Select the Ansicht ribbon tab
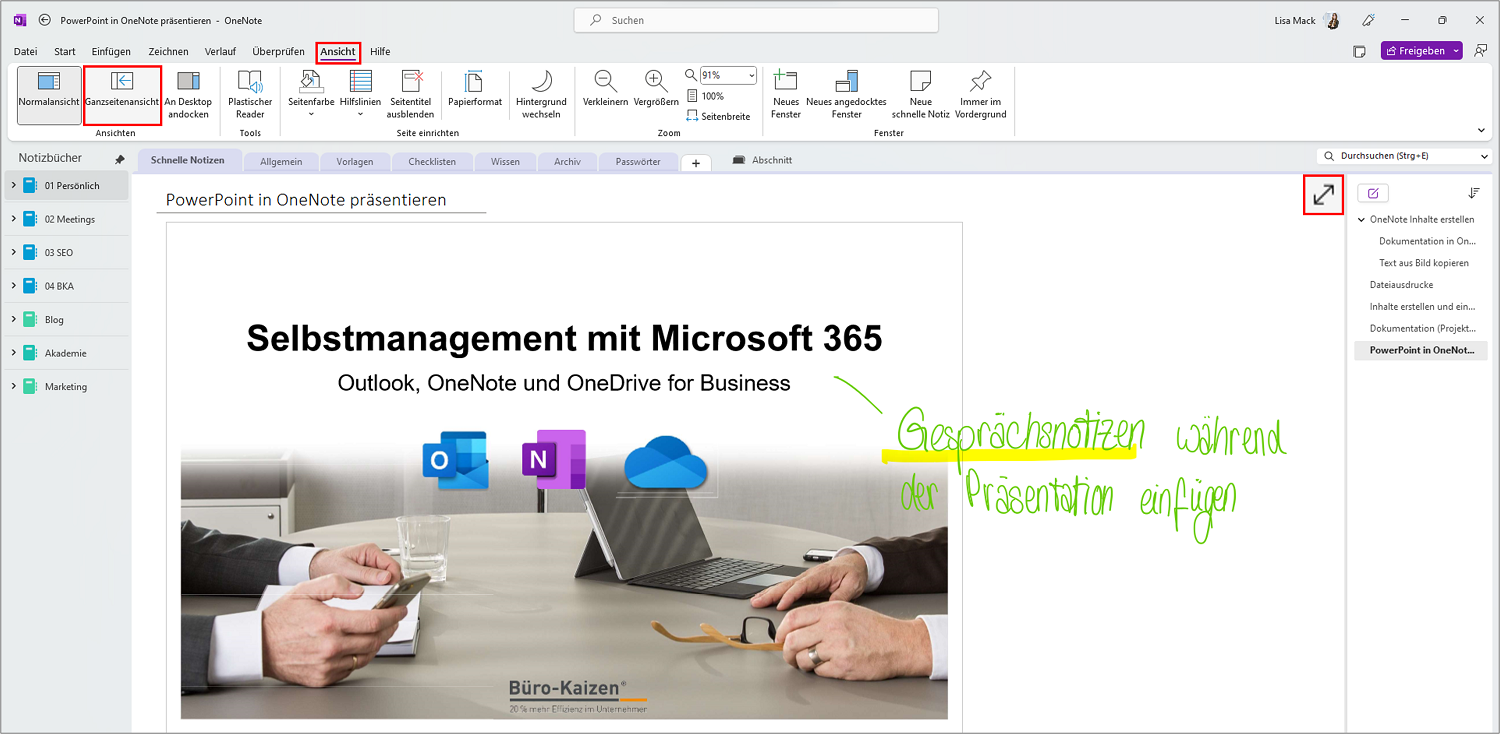Screen dimensions: 1500x734 338,51
